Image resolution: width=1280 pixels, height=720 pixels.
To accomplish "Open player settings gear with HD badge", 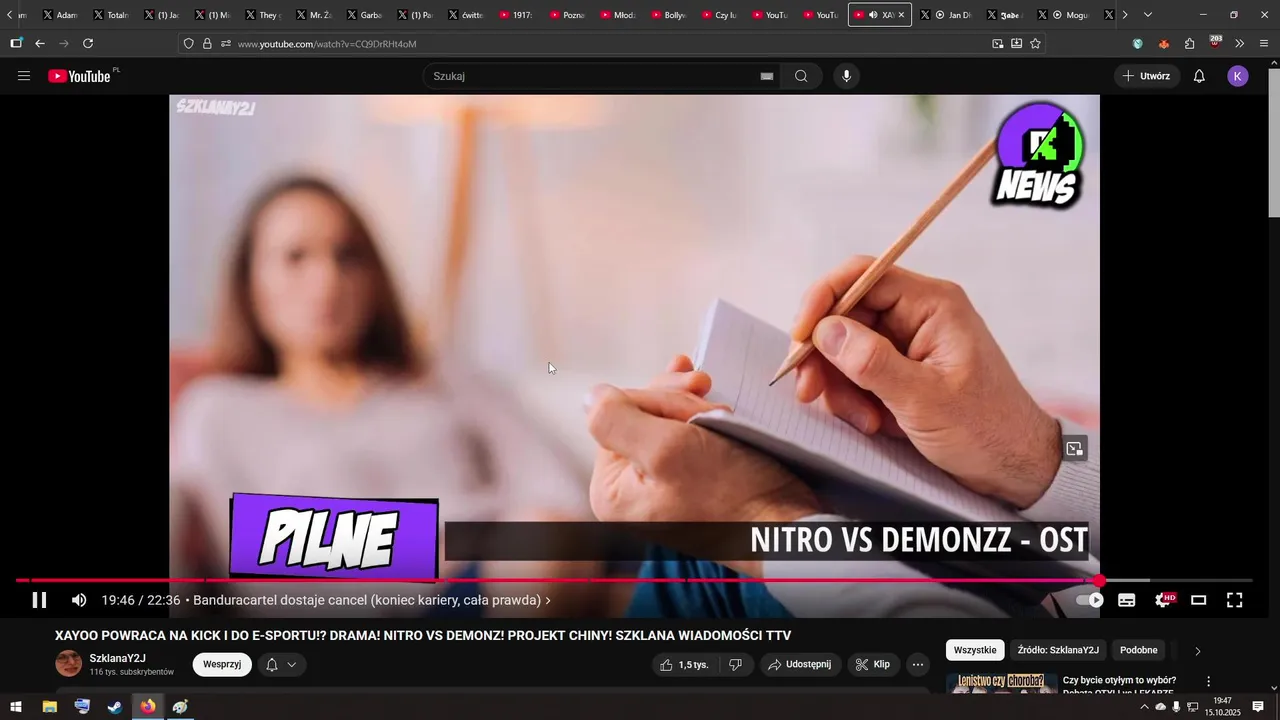I will [x=1163, y=600].
